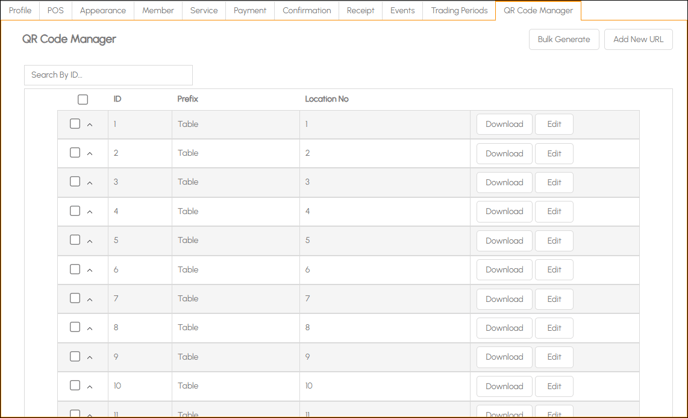The width and height of the screenshot is (688, 418).
Task: Toggle the chevron on row 4
Action: pos(90,212)
